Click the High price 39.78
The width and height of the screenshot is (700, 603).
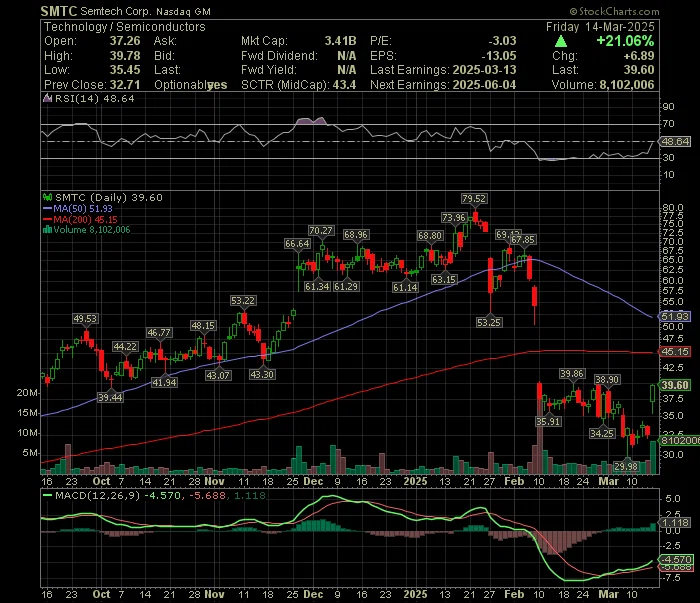[125, 56]
